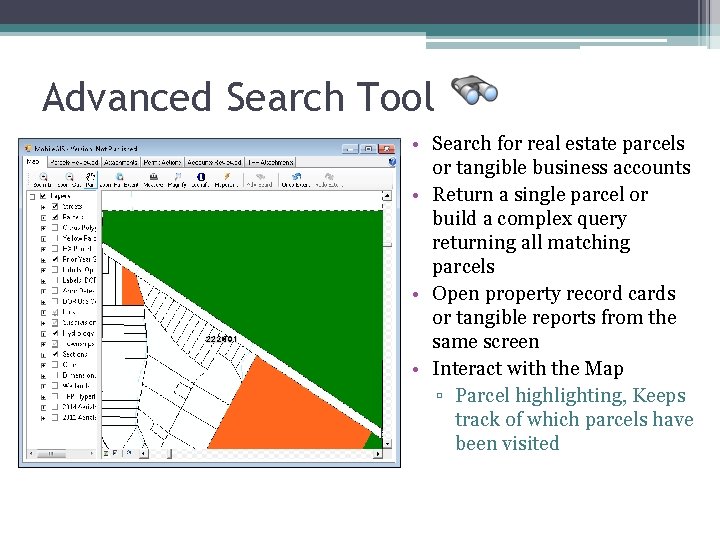Uncheck the Hydrology layer
The width and height of the screenshot is (720, 540).
point(55,333)
